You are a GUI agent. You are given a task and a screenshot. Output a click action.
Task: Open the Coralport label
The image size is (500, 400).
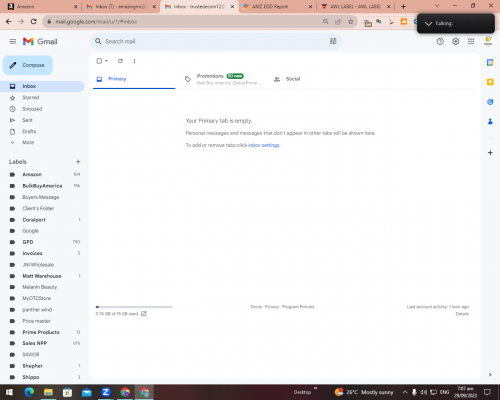pos(34,220)
